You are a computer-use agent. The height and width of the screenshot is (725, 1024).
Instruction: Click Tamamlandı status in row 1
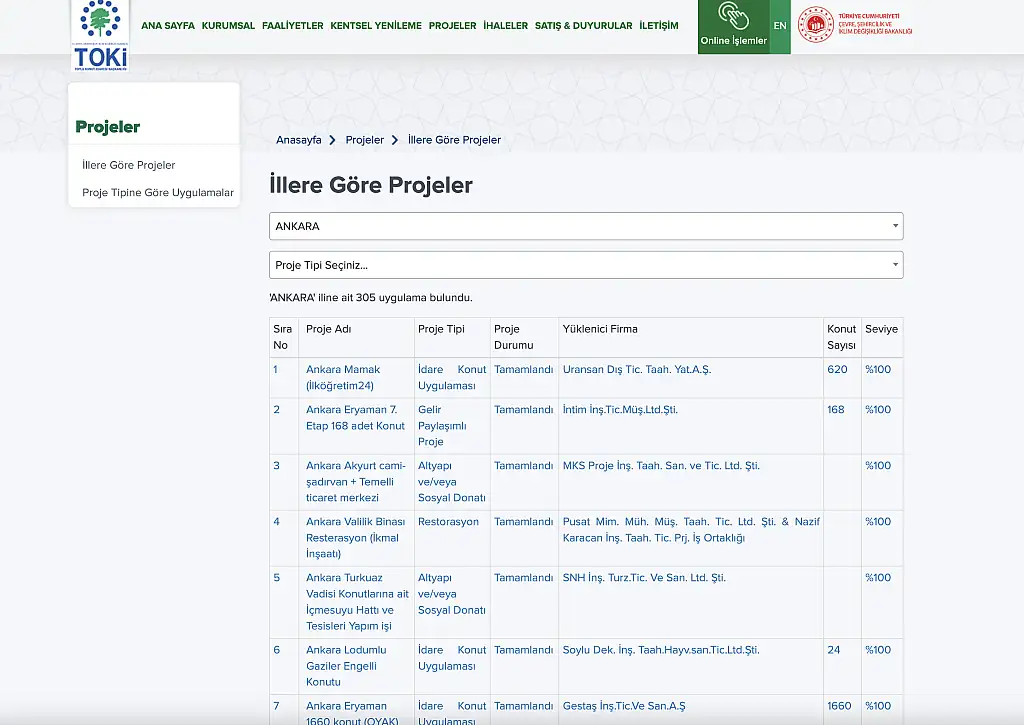coord(524,370)
